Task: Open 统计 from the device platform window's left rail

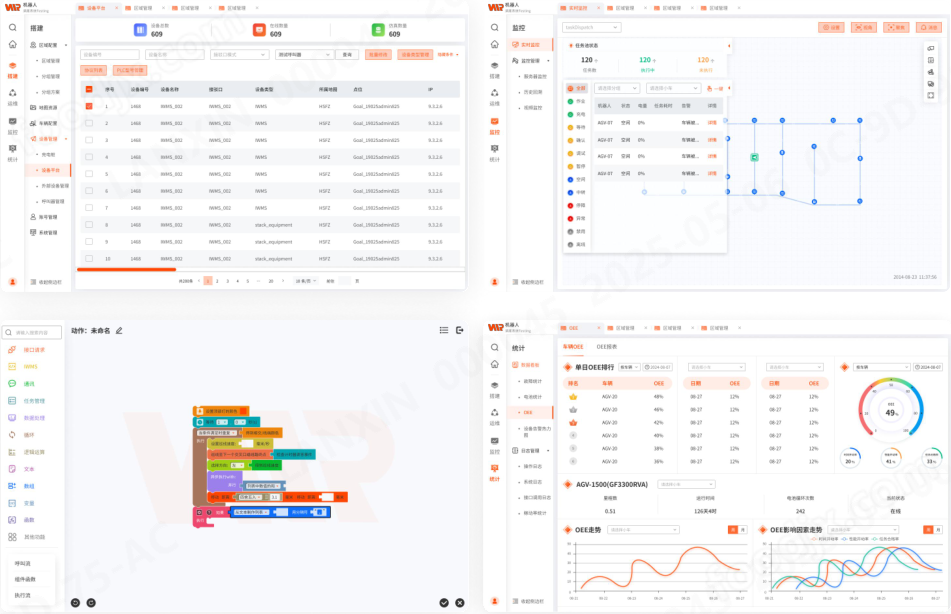Action: tap(12, 152)
